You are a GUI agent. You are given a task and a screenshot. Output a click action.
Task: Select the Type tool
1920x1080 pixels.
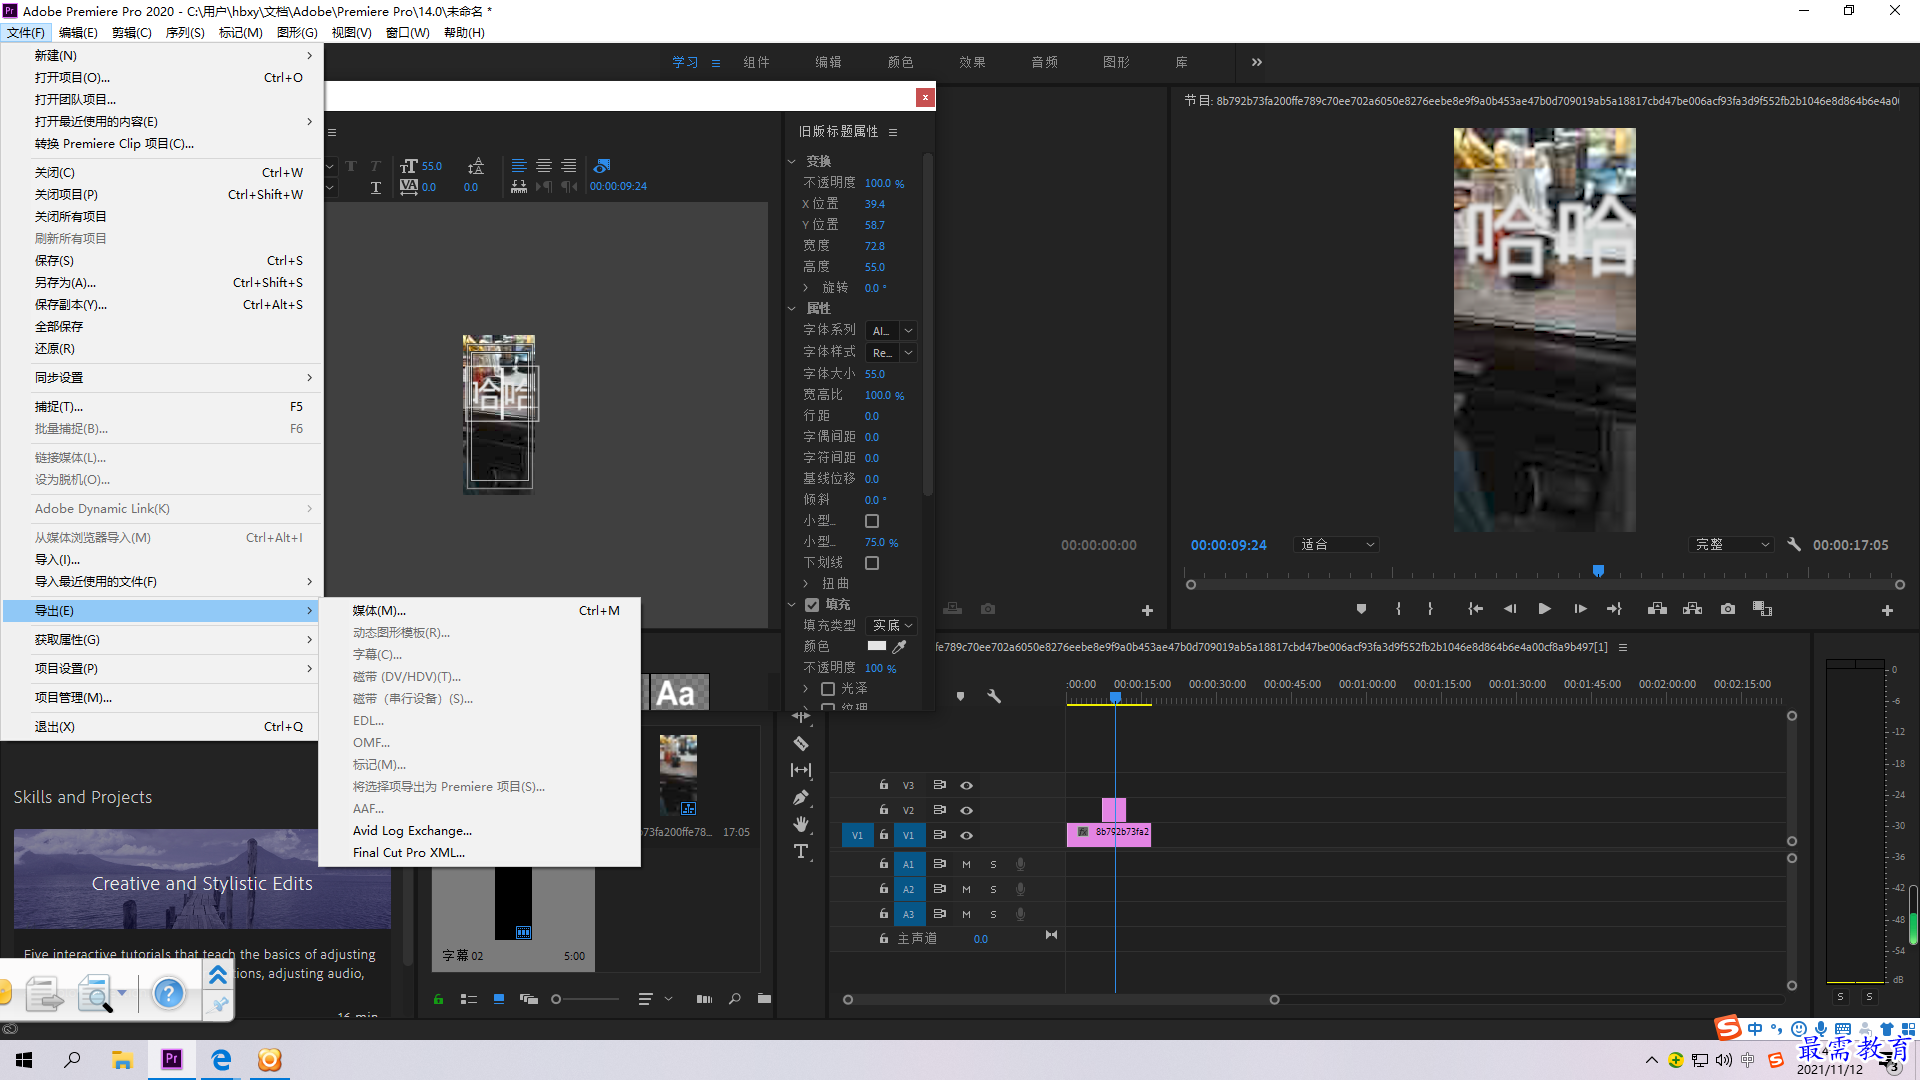[x=801, y=851]
